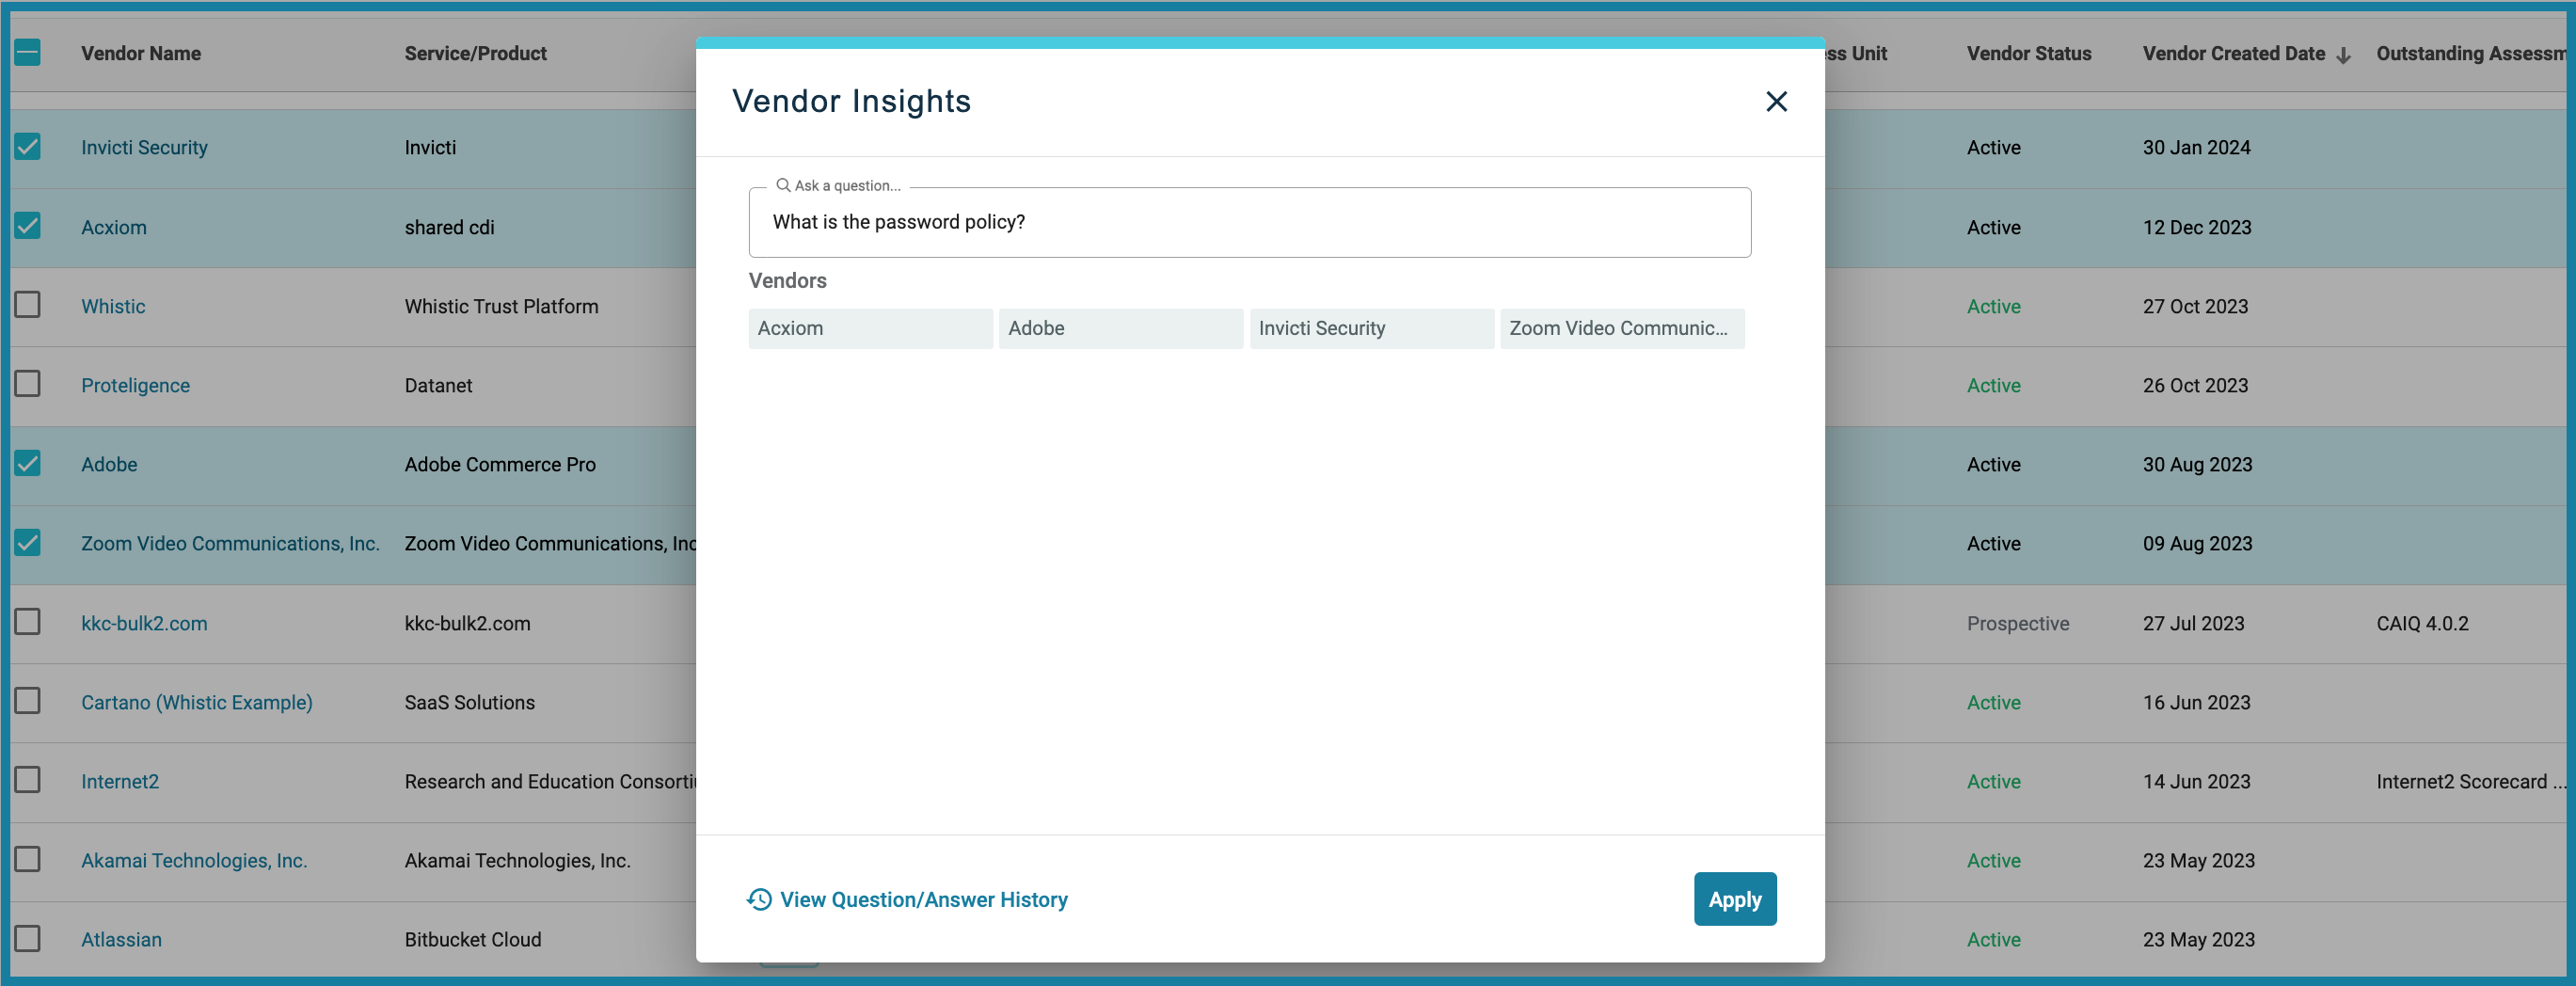Open Cartano (Whistic Example) vendor link
2576x986 pixels.
197,702
